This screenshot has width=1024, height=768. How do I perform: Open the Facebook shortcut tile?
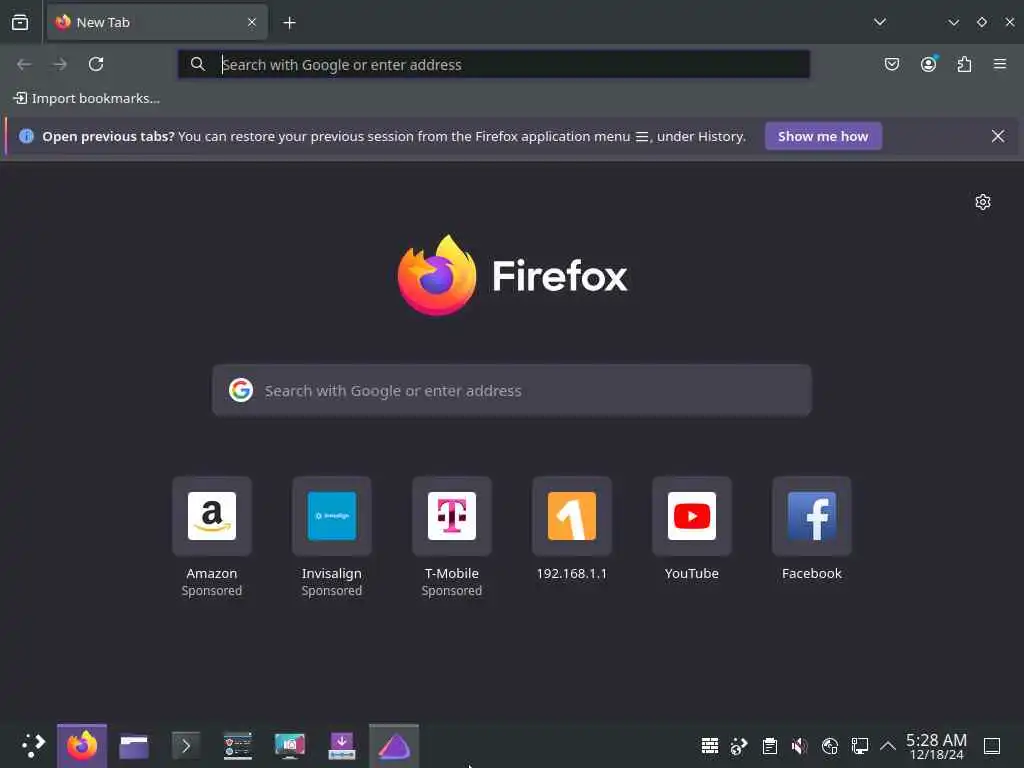[812, 516]
